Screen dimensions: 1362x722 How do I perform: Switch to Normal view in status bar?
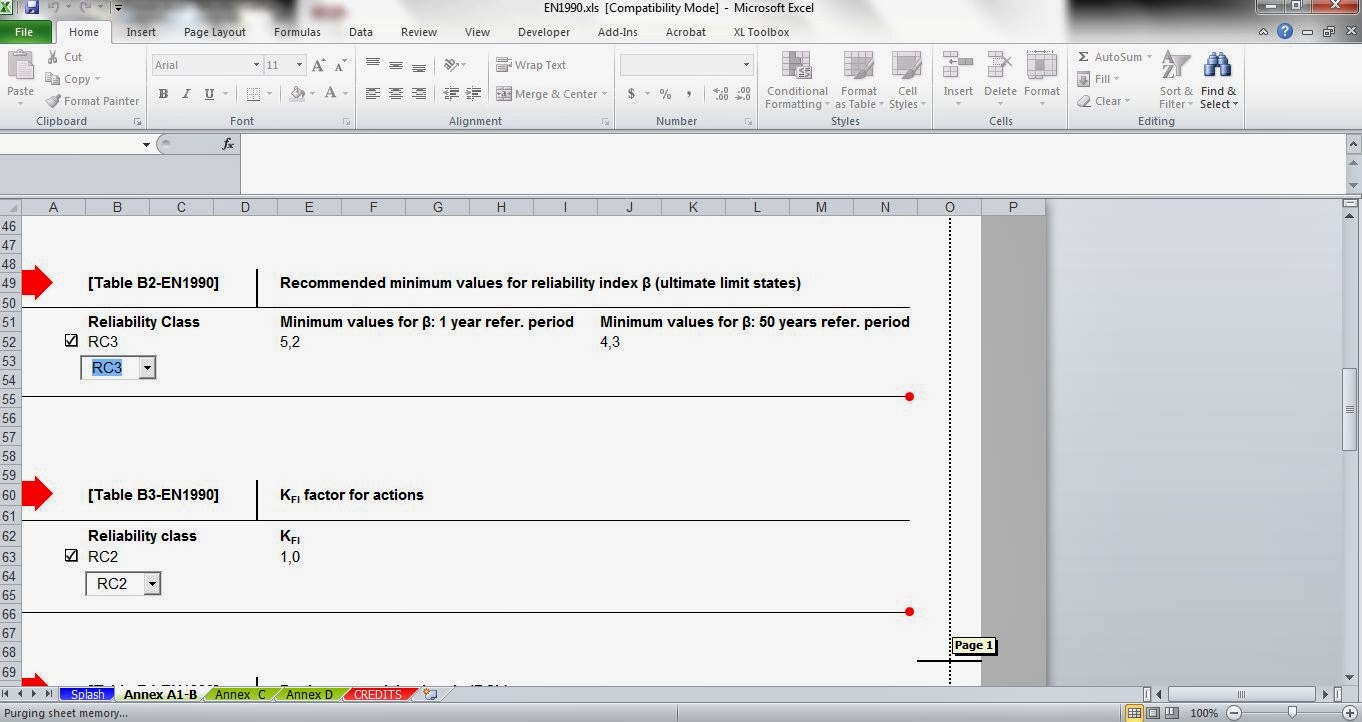(x=1134, y=713)
